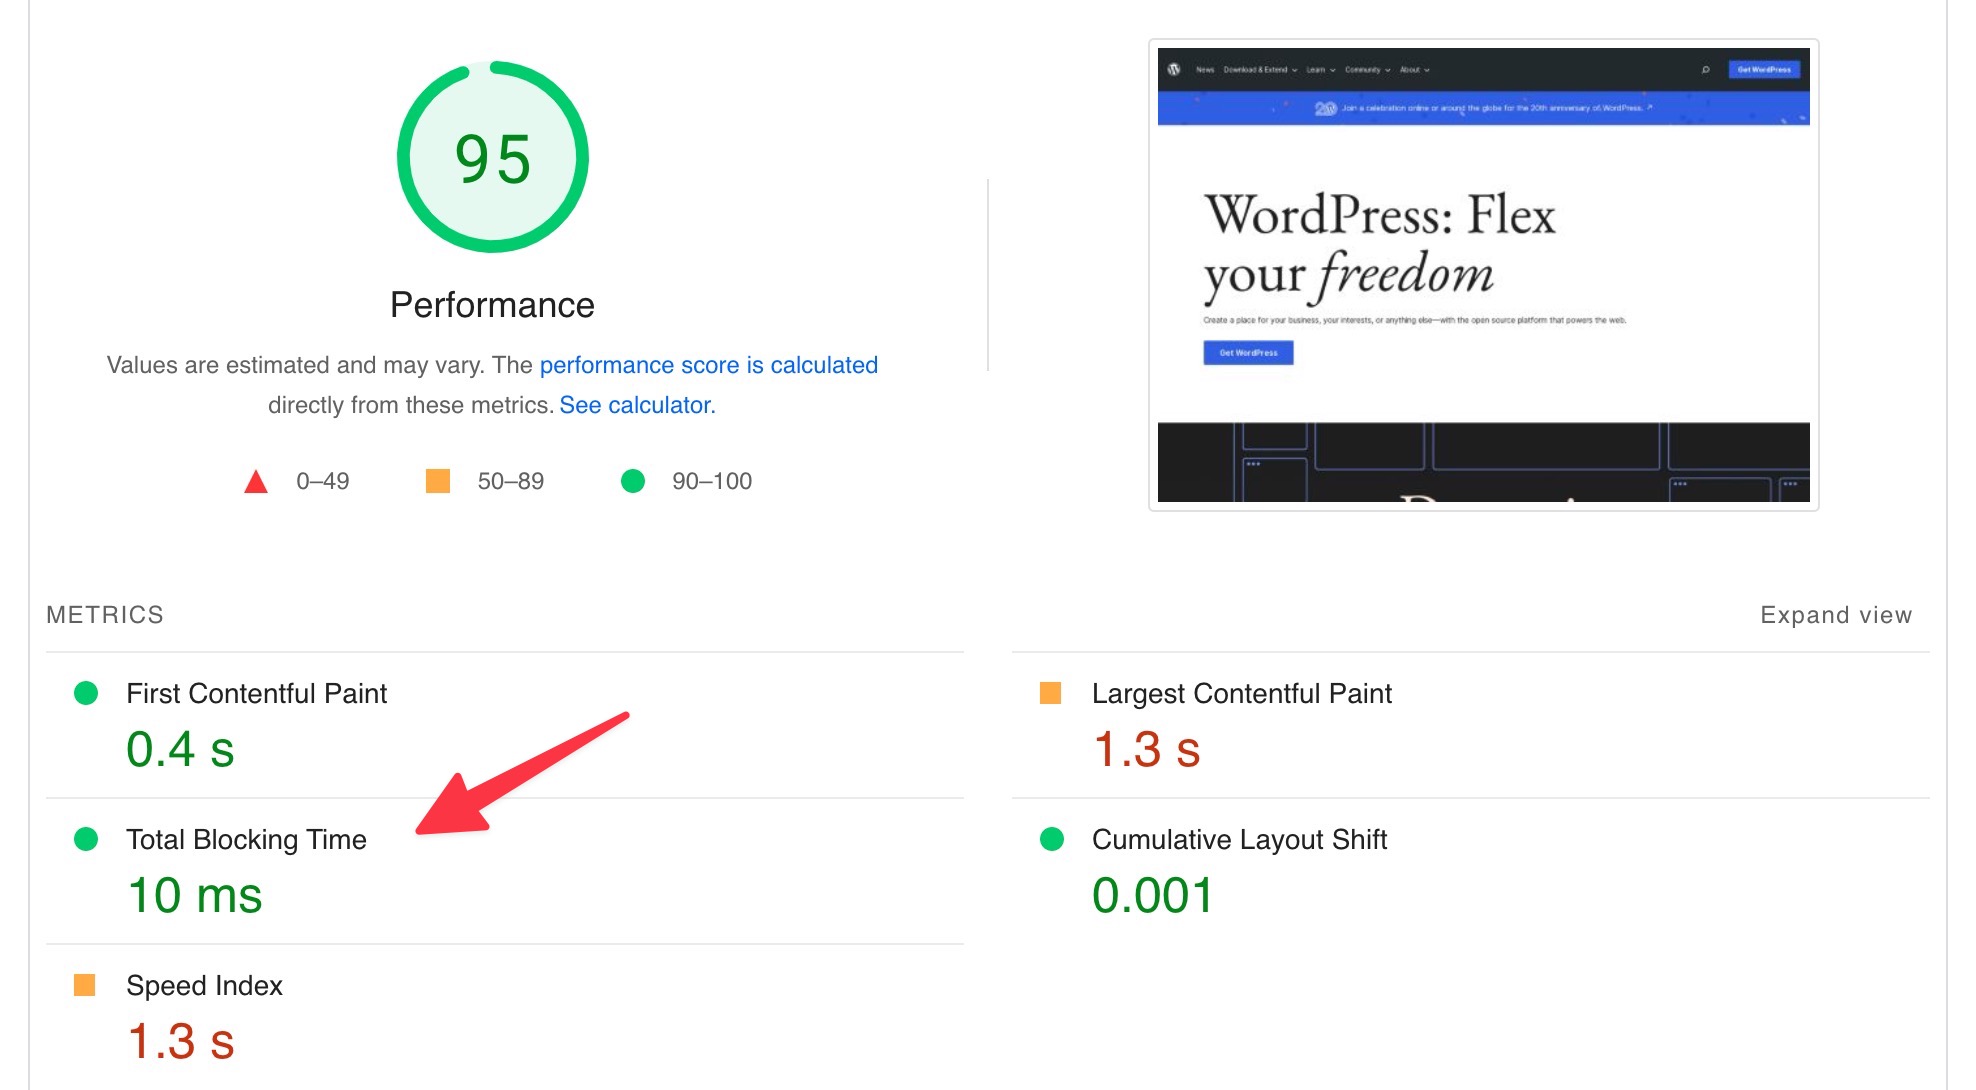Click the Total Blocking Time label
This screenshot has height=1090, width=1976.
coord(246,839)
